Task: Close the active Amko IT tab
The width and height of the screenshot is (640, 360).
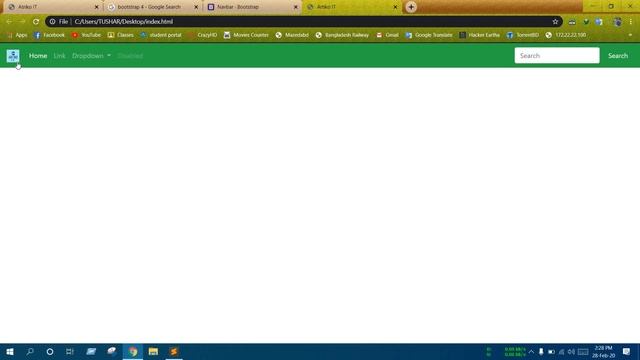Action: coord(395,7)
